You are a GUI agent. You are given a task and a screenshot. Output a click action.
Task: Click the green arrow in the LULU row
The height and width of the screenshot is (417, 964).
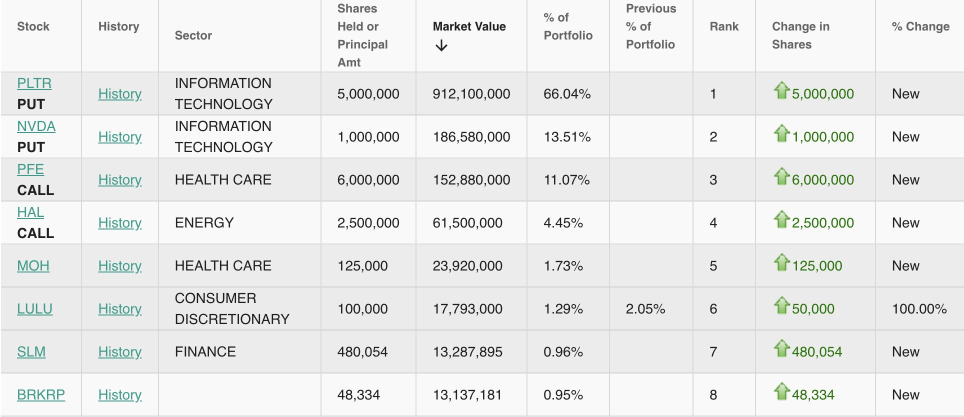(781, 307)
